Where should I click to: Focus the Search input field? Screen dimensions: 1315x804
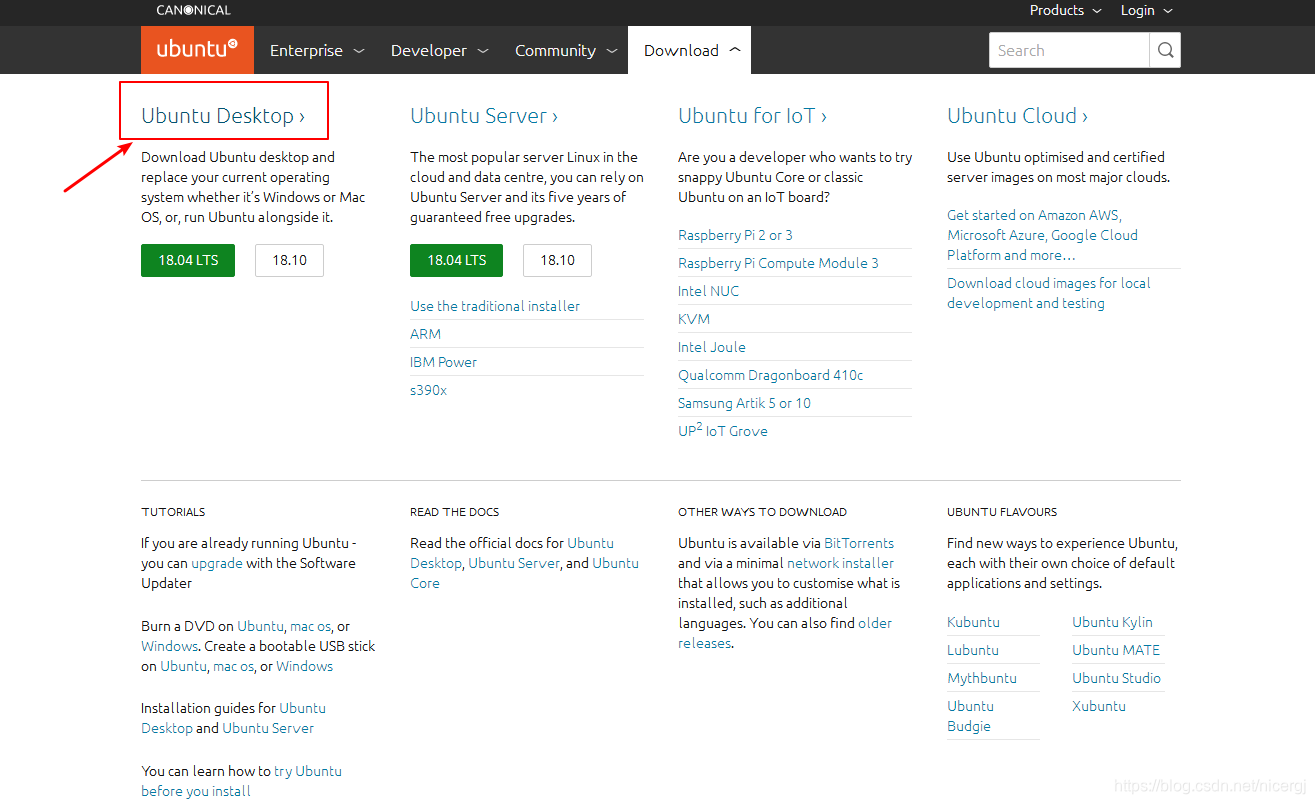click(1069, 50)
